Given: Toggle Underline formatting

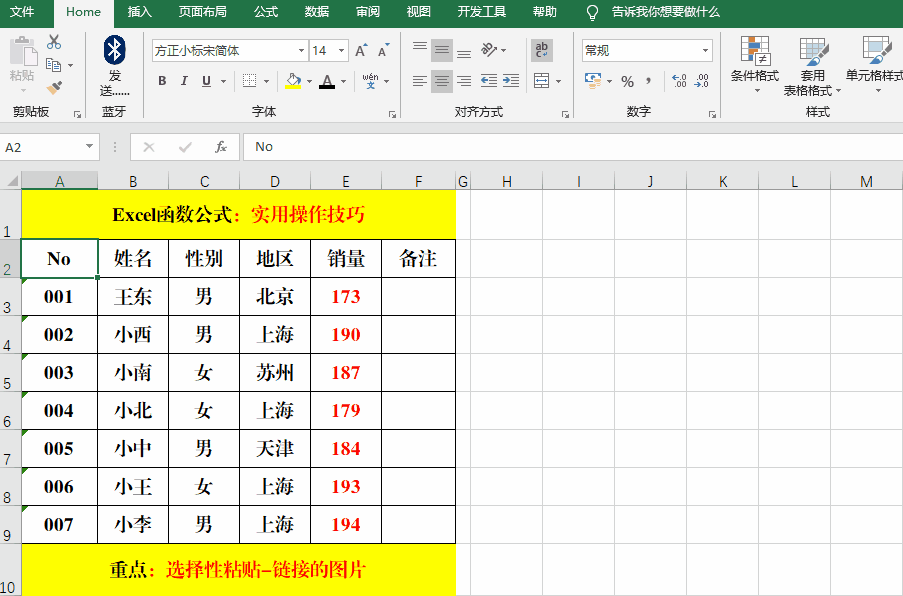Looking at the screenshot, I should pyautogui.click(x=206, y=81).
